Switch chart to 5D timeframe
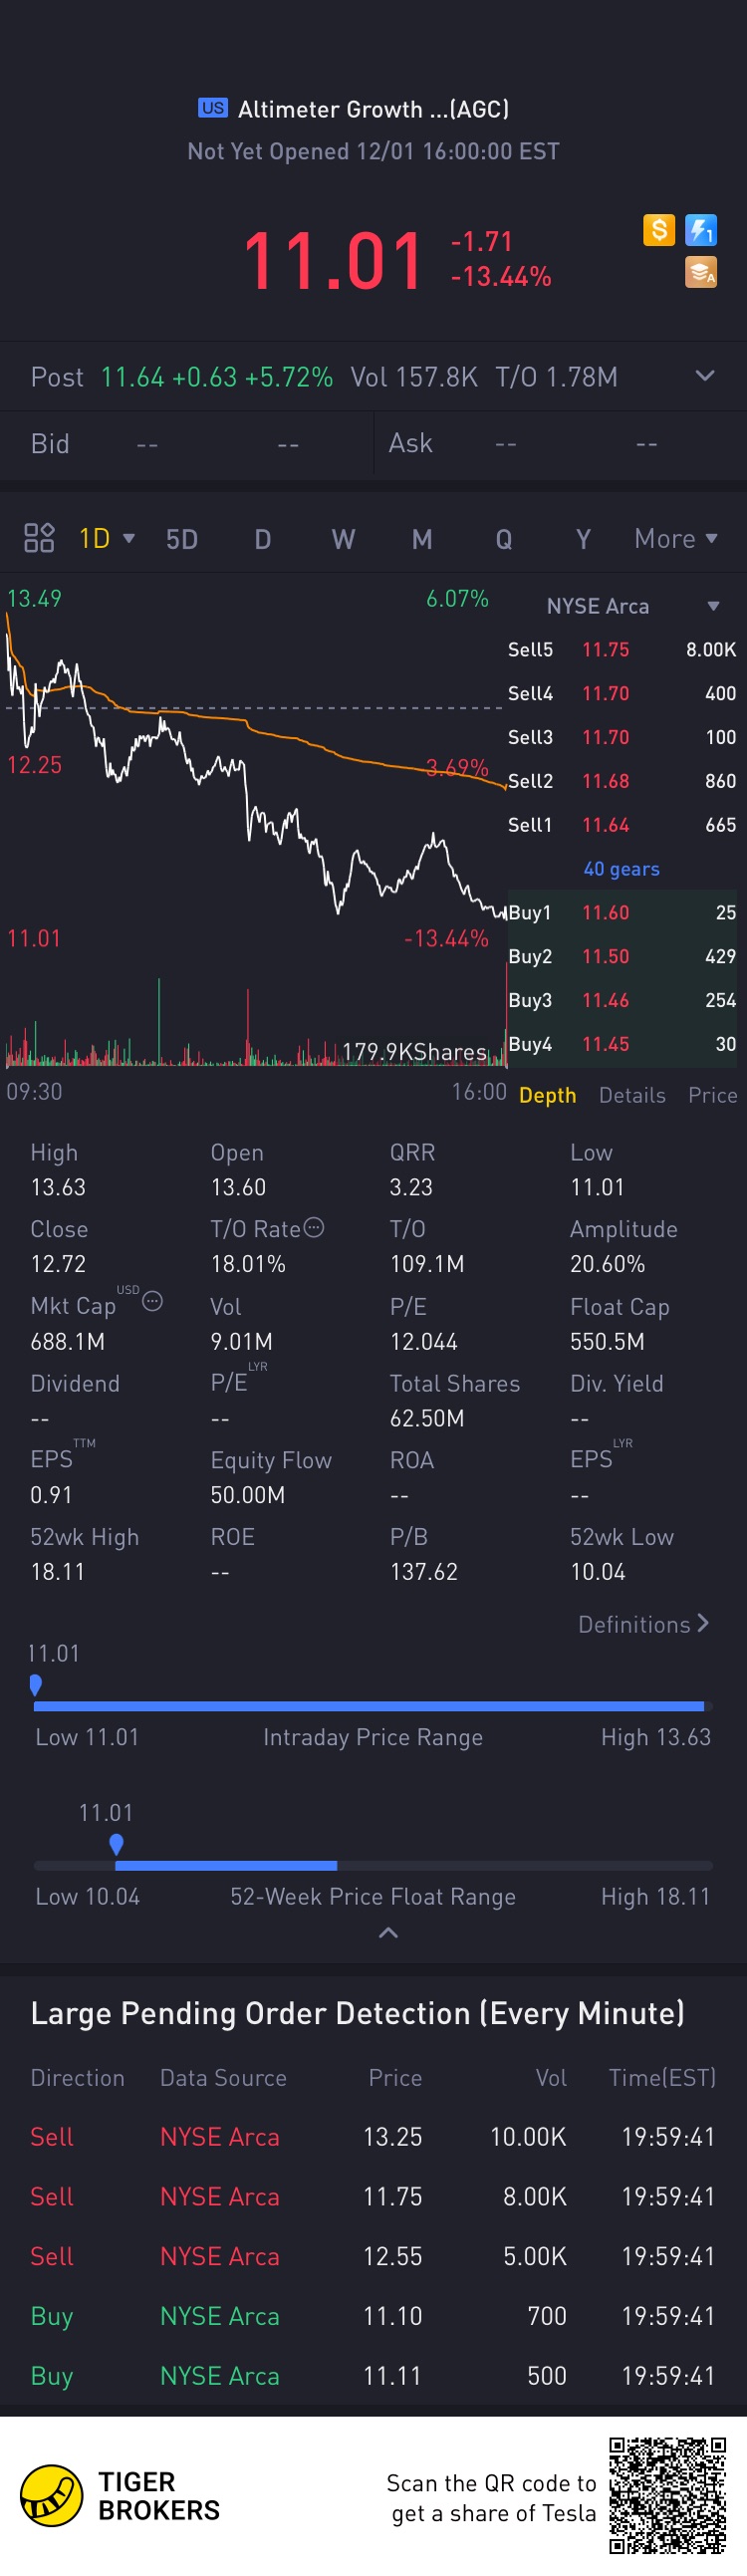The height and width of the screenshot is (2576, 747). pyautogui.click(x=182, y=539)
